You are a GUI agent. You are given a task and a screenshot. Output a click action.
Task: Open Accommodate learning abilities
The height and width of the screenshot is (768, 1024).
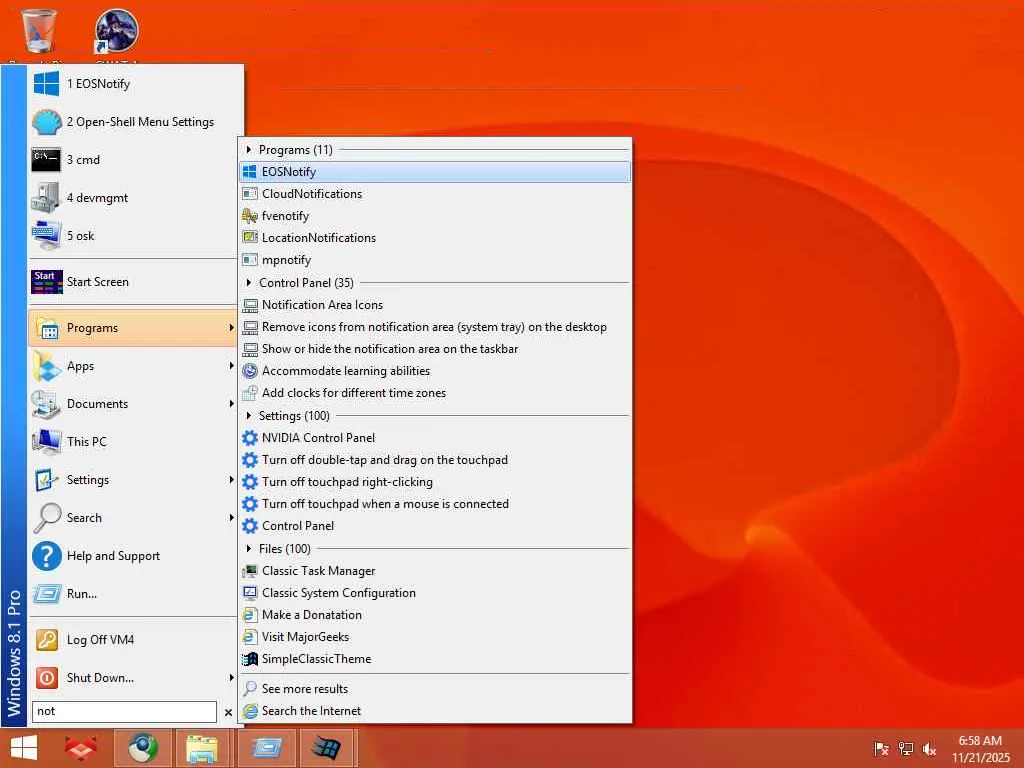tap(436, 371)
